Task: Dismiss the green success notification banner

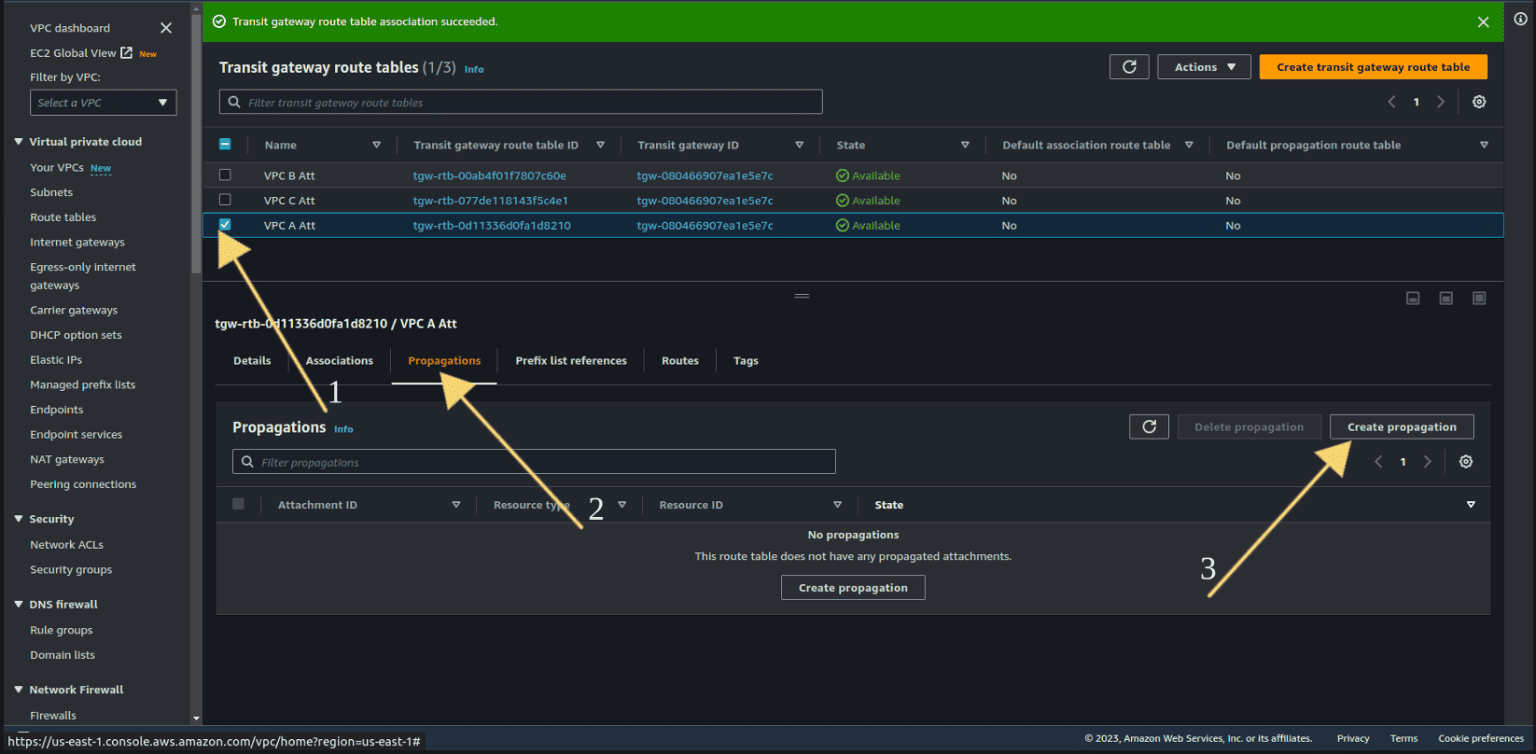Action: coord(1483,20)
